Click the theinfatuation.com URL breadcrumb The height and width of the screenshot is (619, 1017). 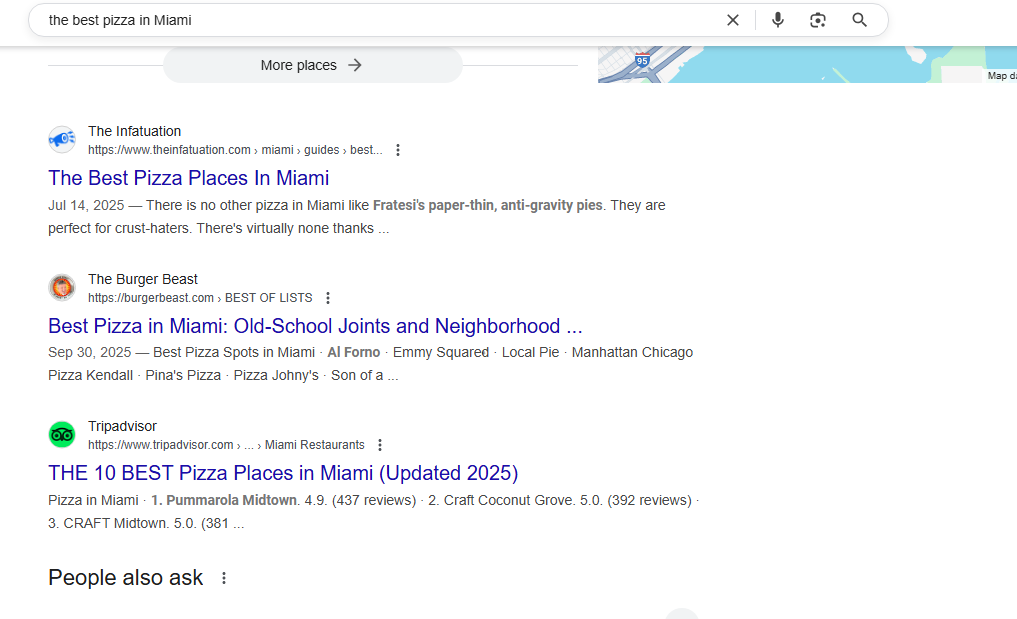234,150
